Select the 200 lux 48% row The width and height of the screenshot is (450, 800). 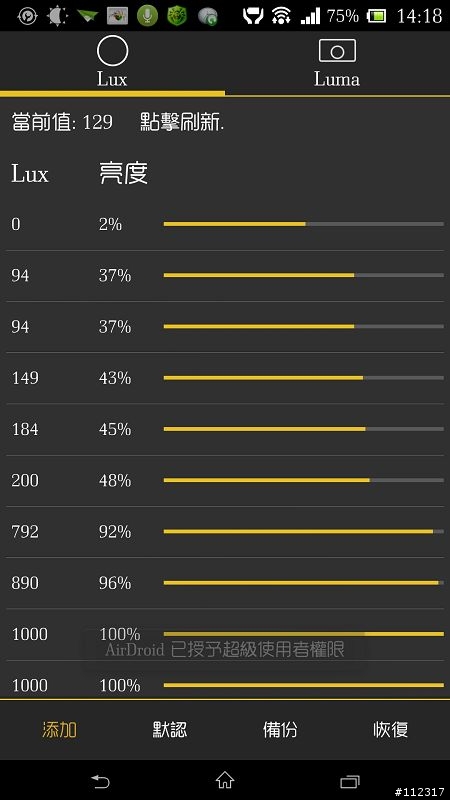pyautogui.click(x=225, y=481)
